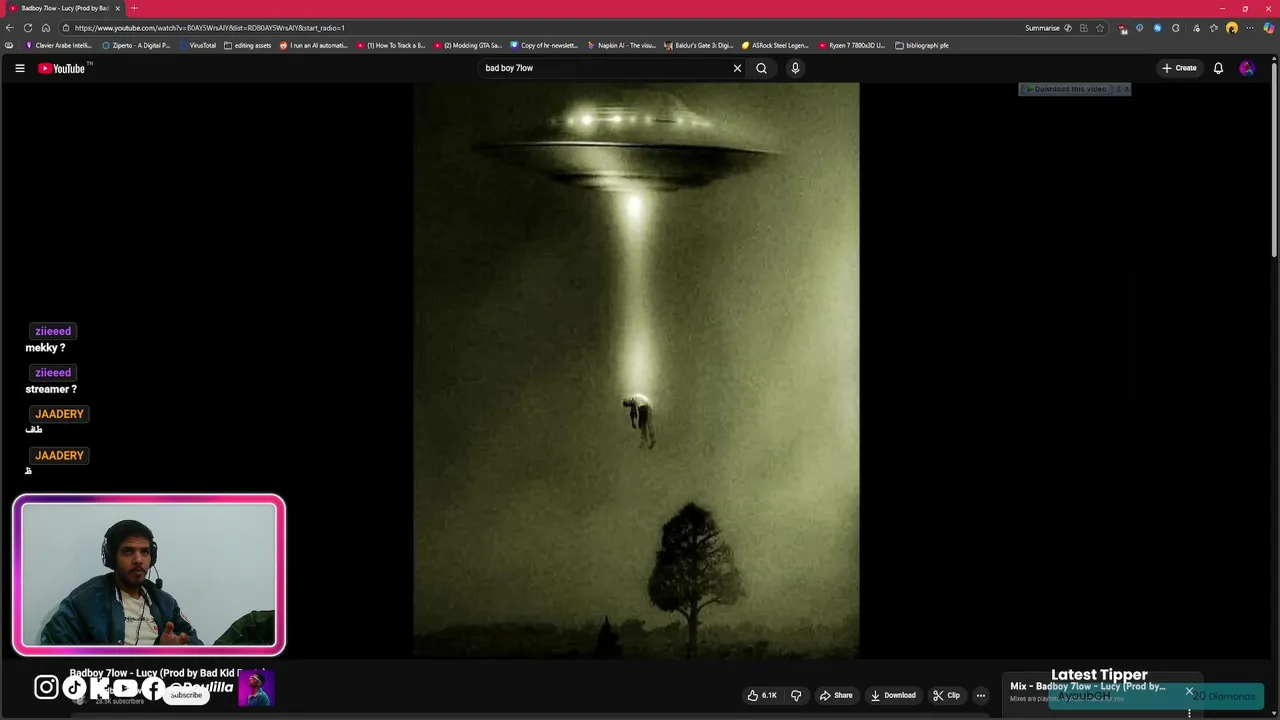Screen dimensions: 1280x720
Task: Open the Ziperto bookmark
Action: [136, 45]
